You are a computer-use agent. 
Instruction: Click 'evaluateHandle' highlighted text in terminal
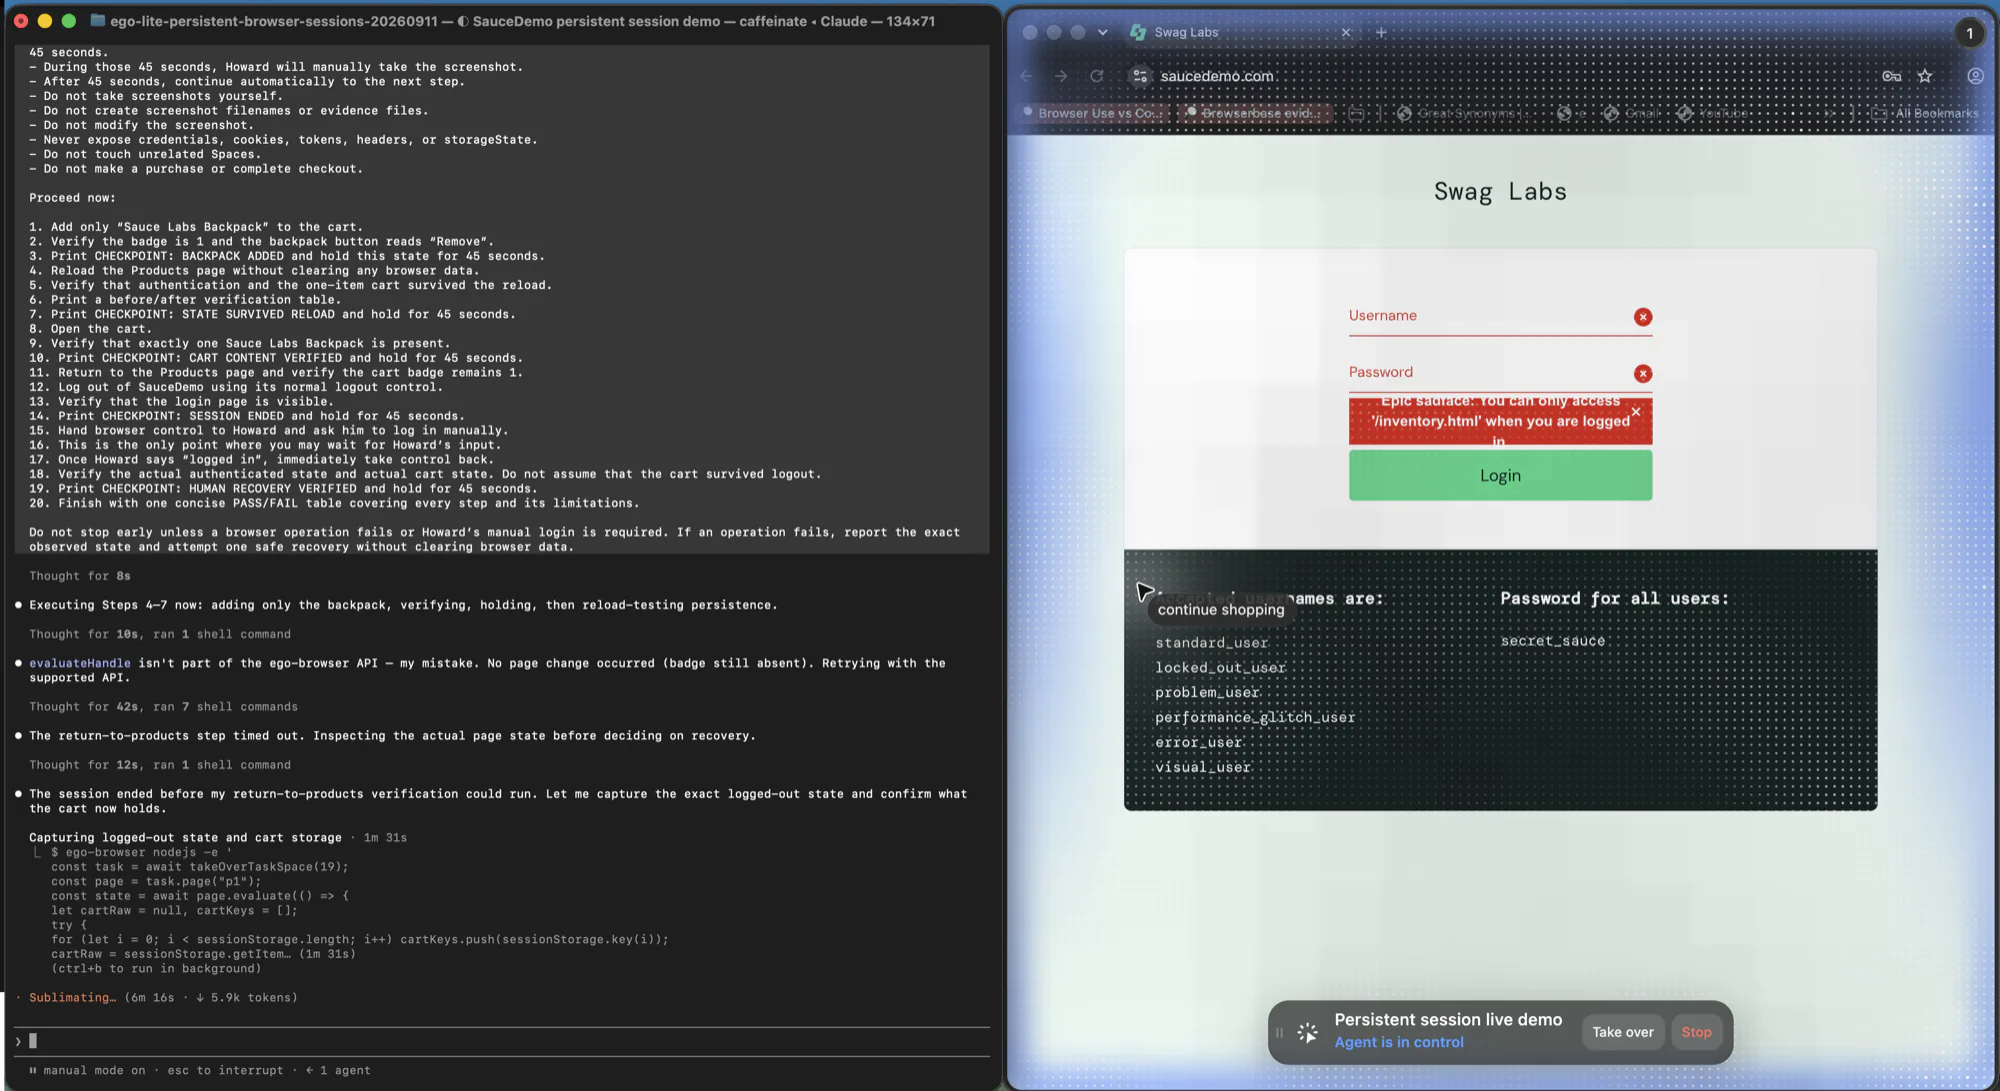pos(79,663)
